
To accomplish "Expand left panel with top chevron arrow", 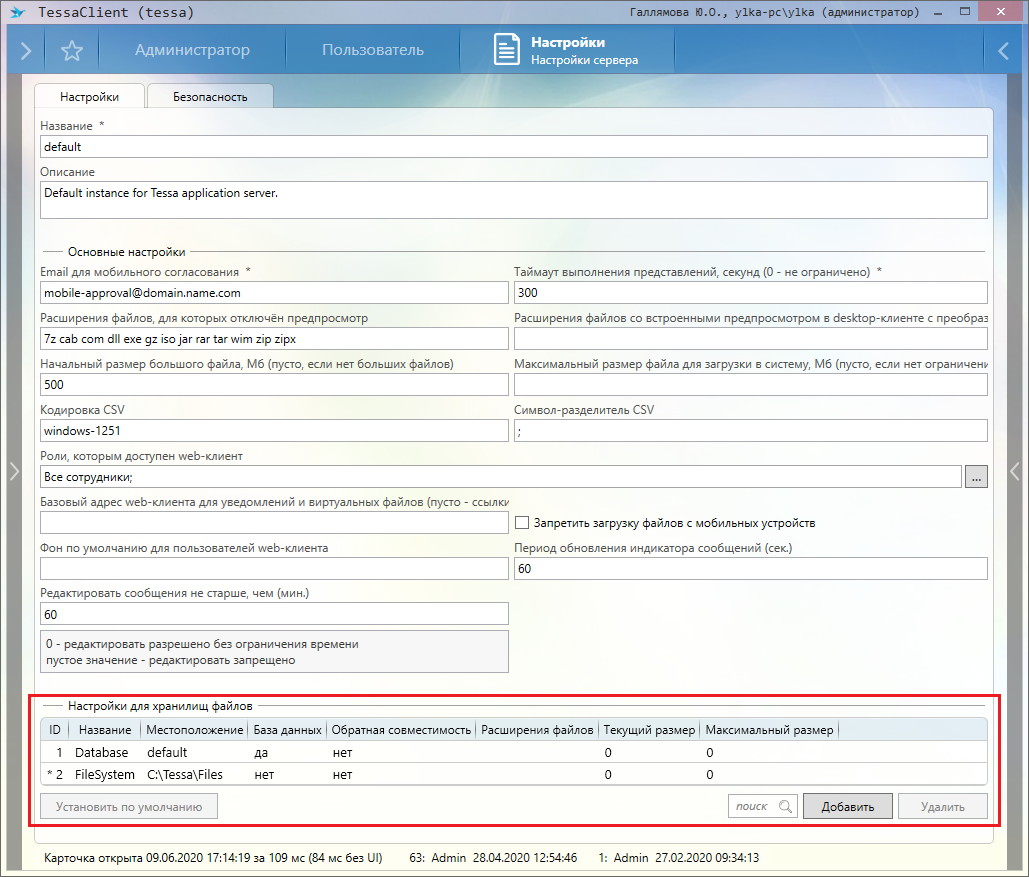I will tap(25, 51).
